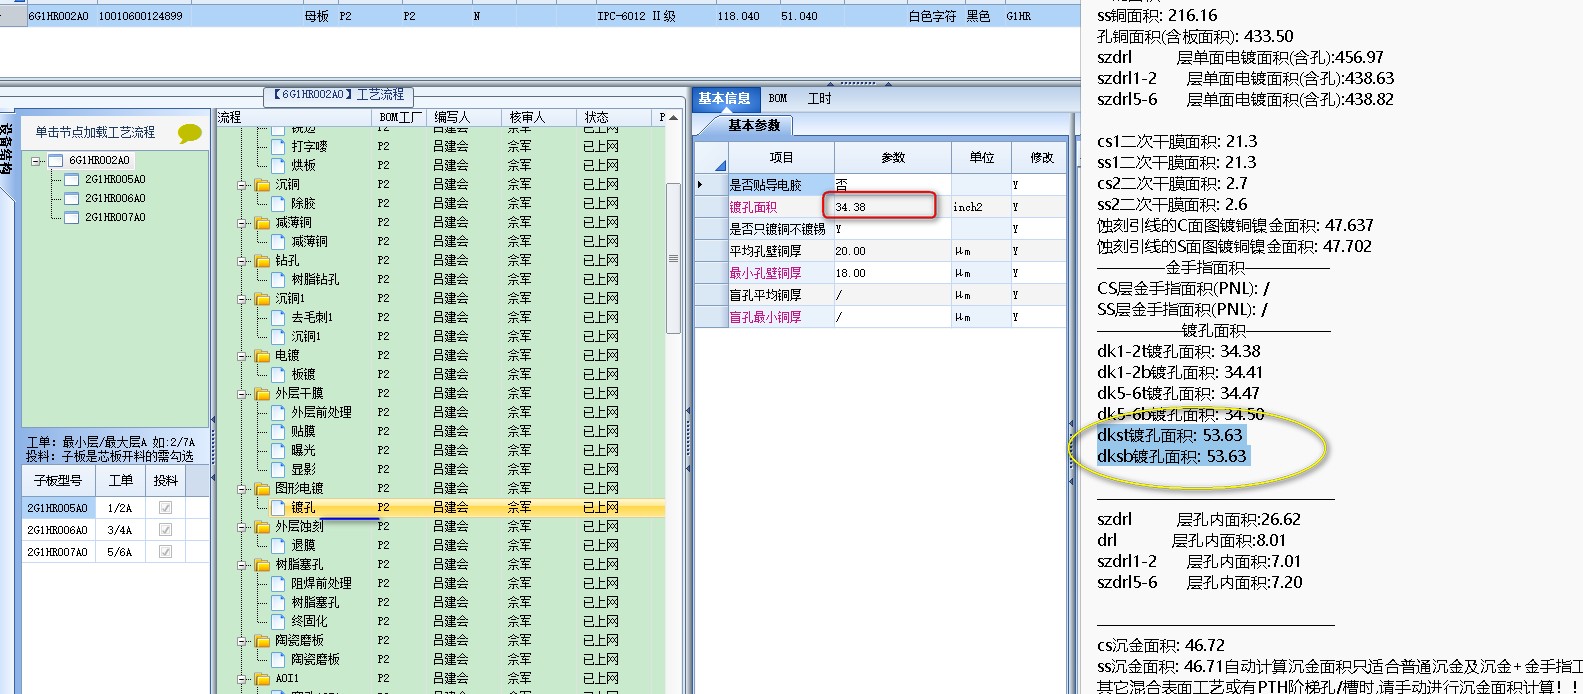Viewport: 1583px width, 694px height.
Task: Click the document icon beside 板镀
Action: click(278, 374)
